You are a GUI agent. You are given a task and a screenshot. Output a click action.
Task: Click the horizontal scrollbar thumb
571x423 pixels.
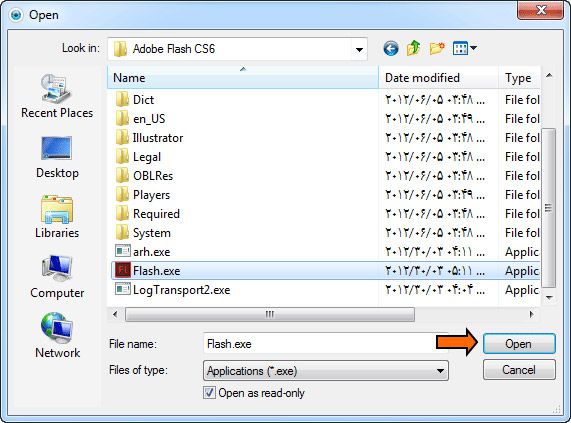(x=269, y=314)
